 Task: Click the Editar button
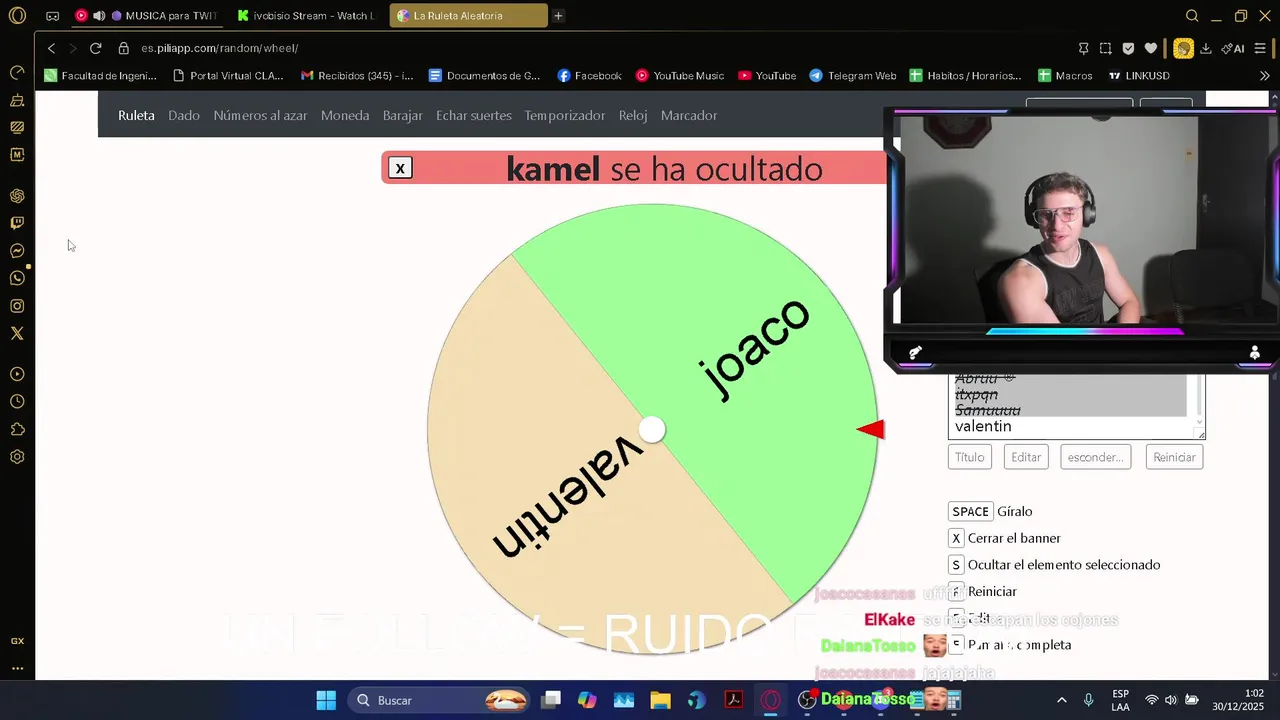pyautogui.click(x=1026, y=457)
